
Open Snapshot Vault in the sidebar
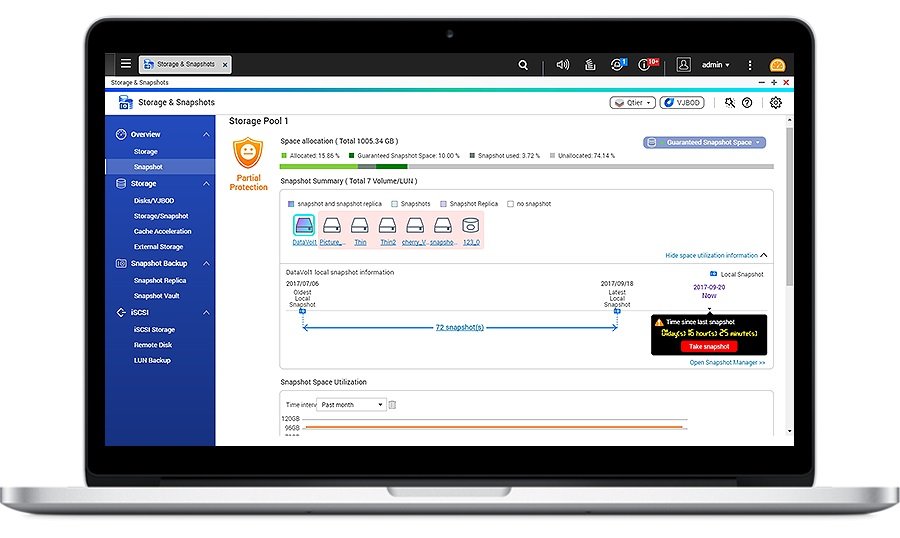[x=157, y=296]
